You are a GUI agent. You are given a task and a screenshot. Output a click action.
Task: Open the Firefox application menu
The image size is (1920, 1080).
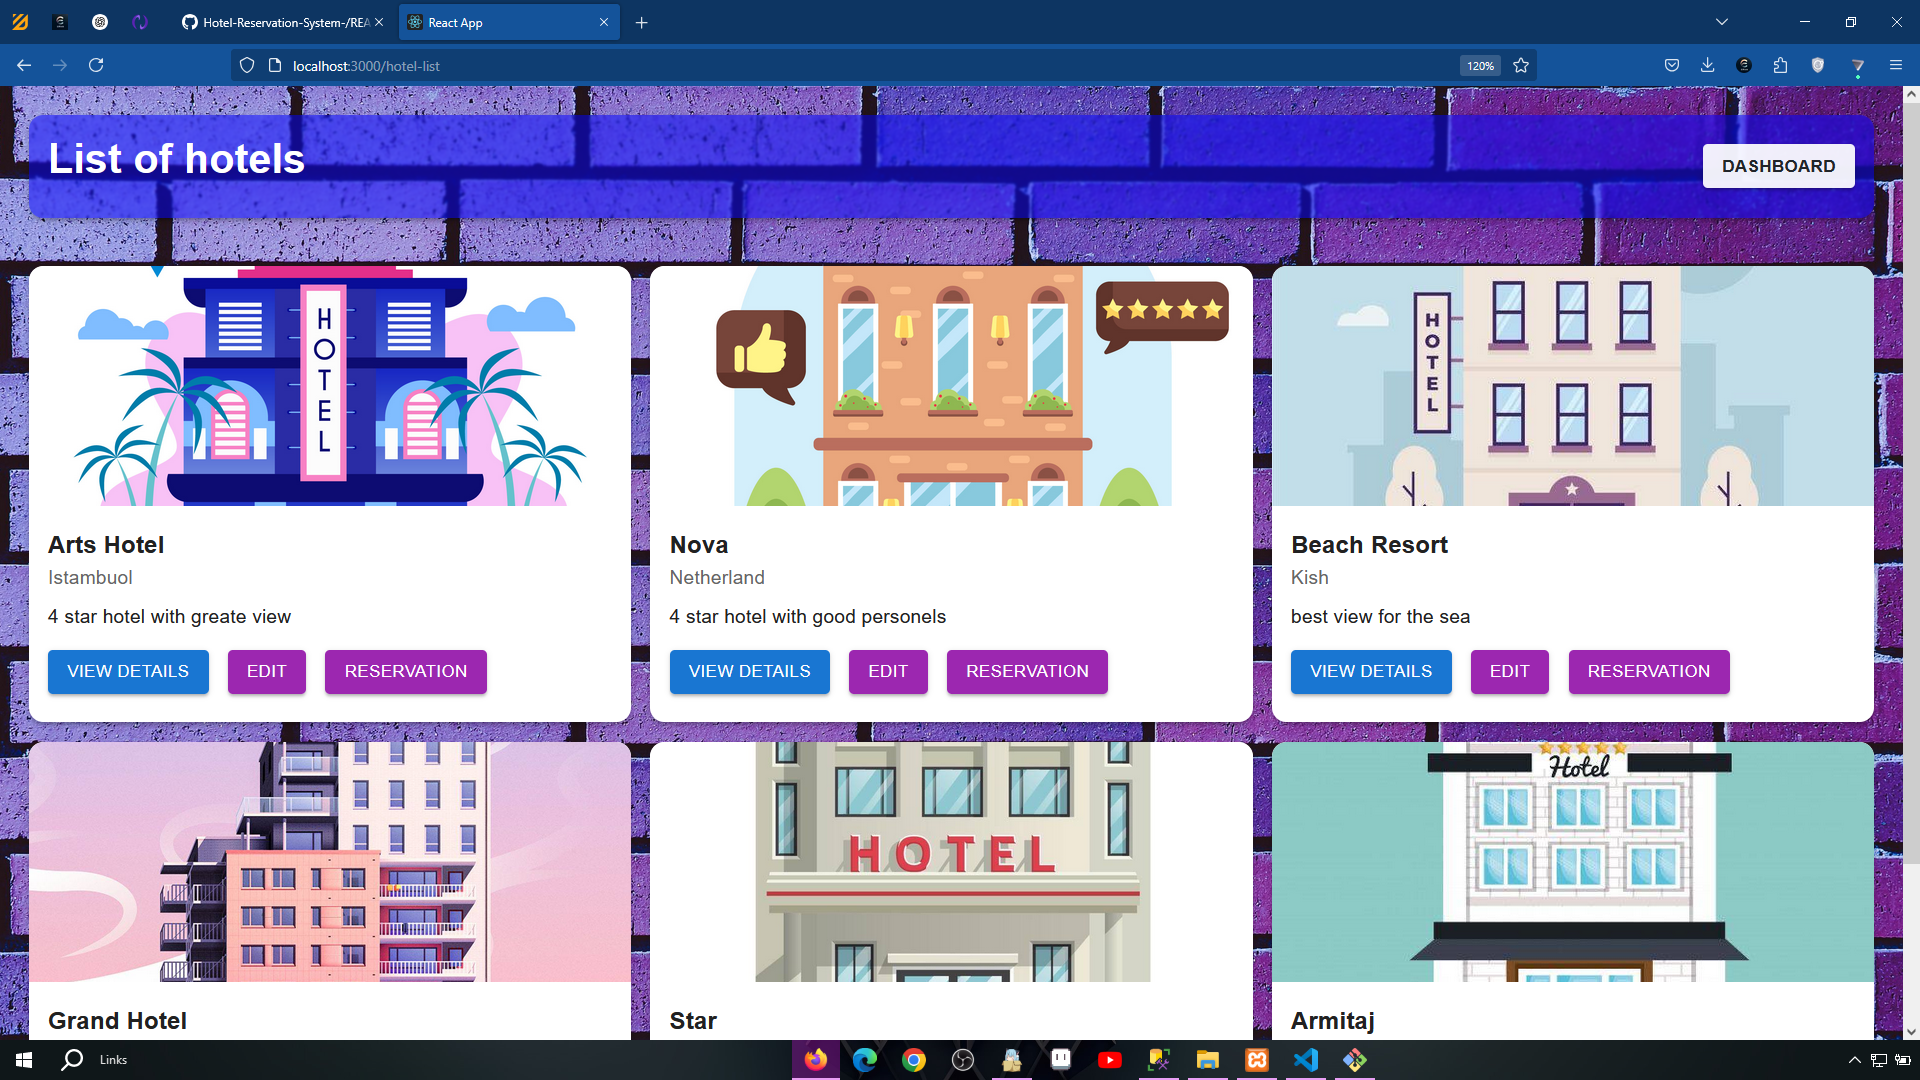coord(1895,65)
